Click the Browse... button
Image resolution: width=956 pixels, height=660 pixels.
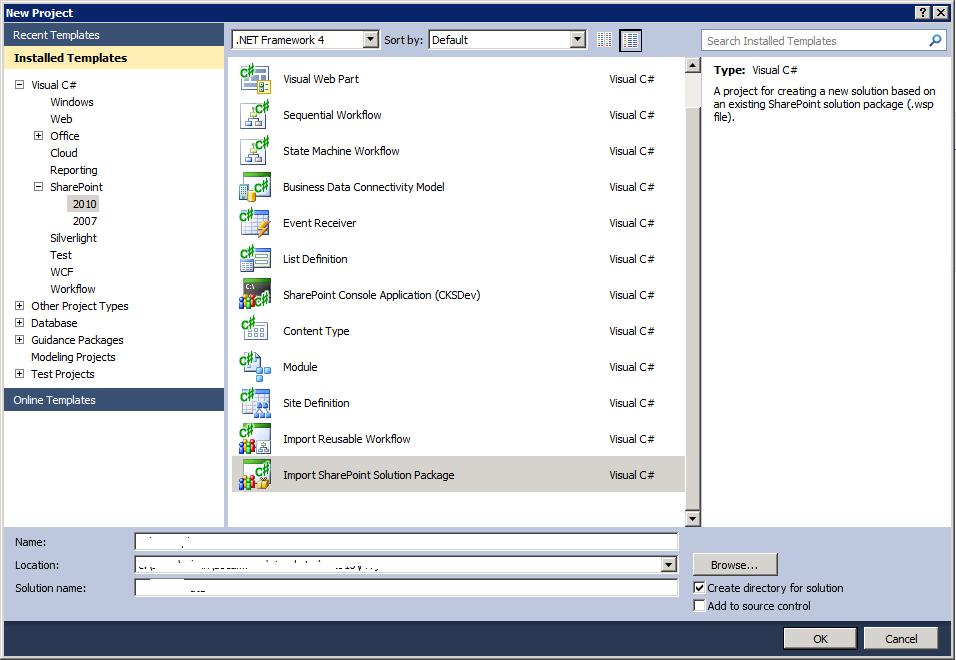(735, 565)
